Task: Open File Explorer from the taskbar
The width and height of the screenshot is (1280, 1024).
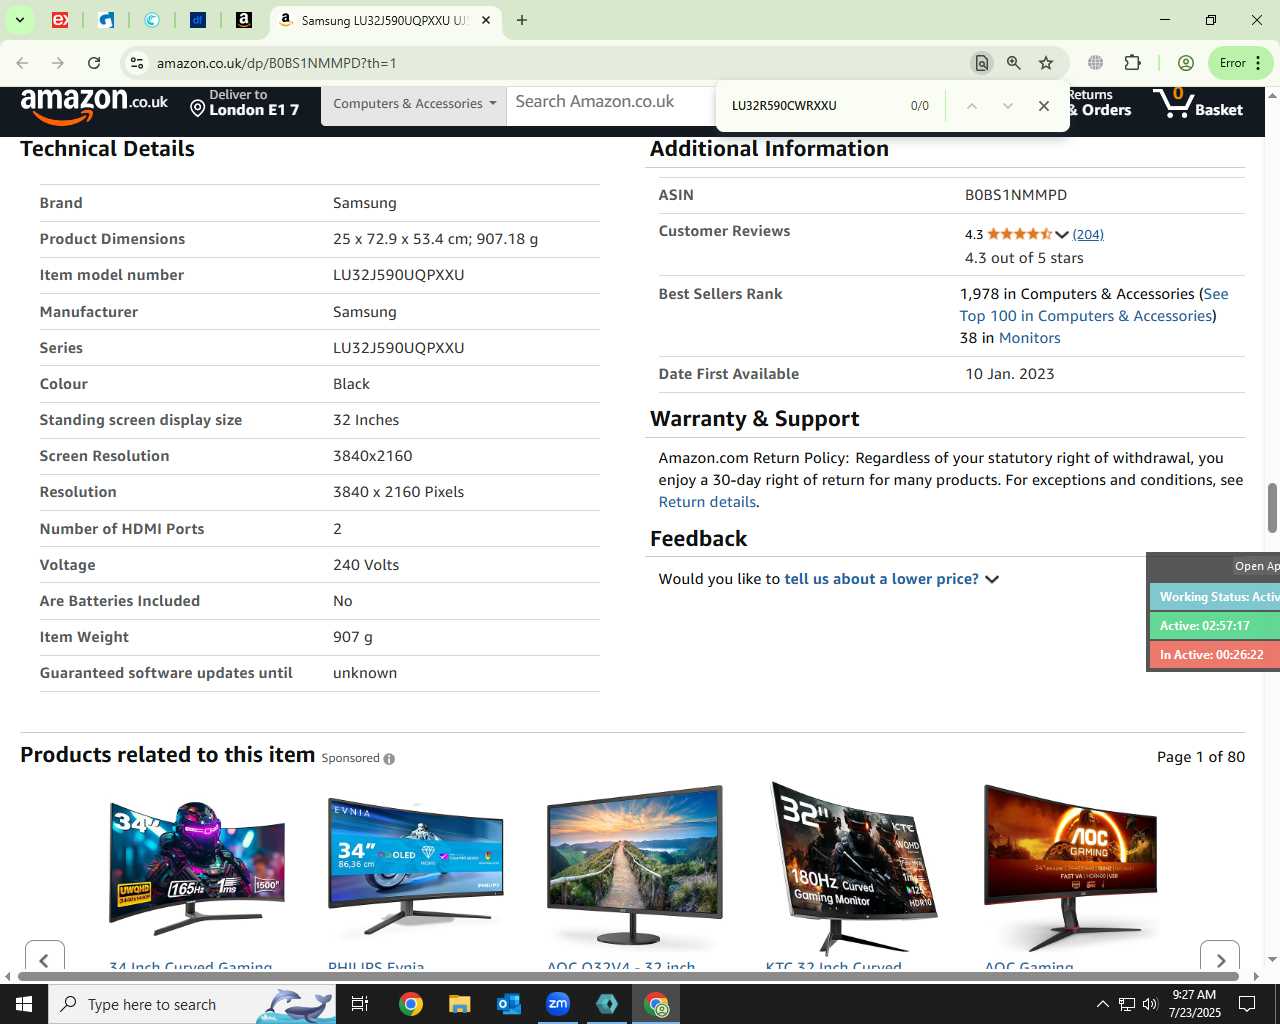Action: coord(459,1004)
